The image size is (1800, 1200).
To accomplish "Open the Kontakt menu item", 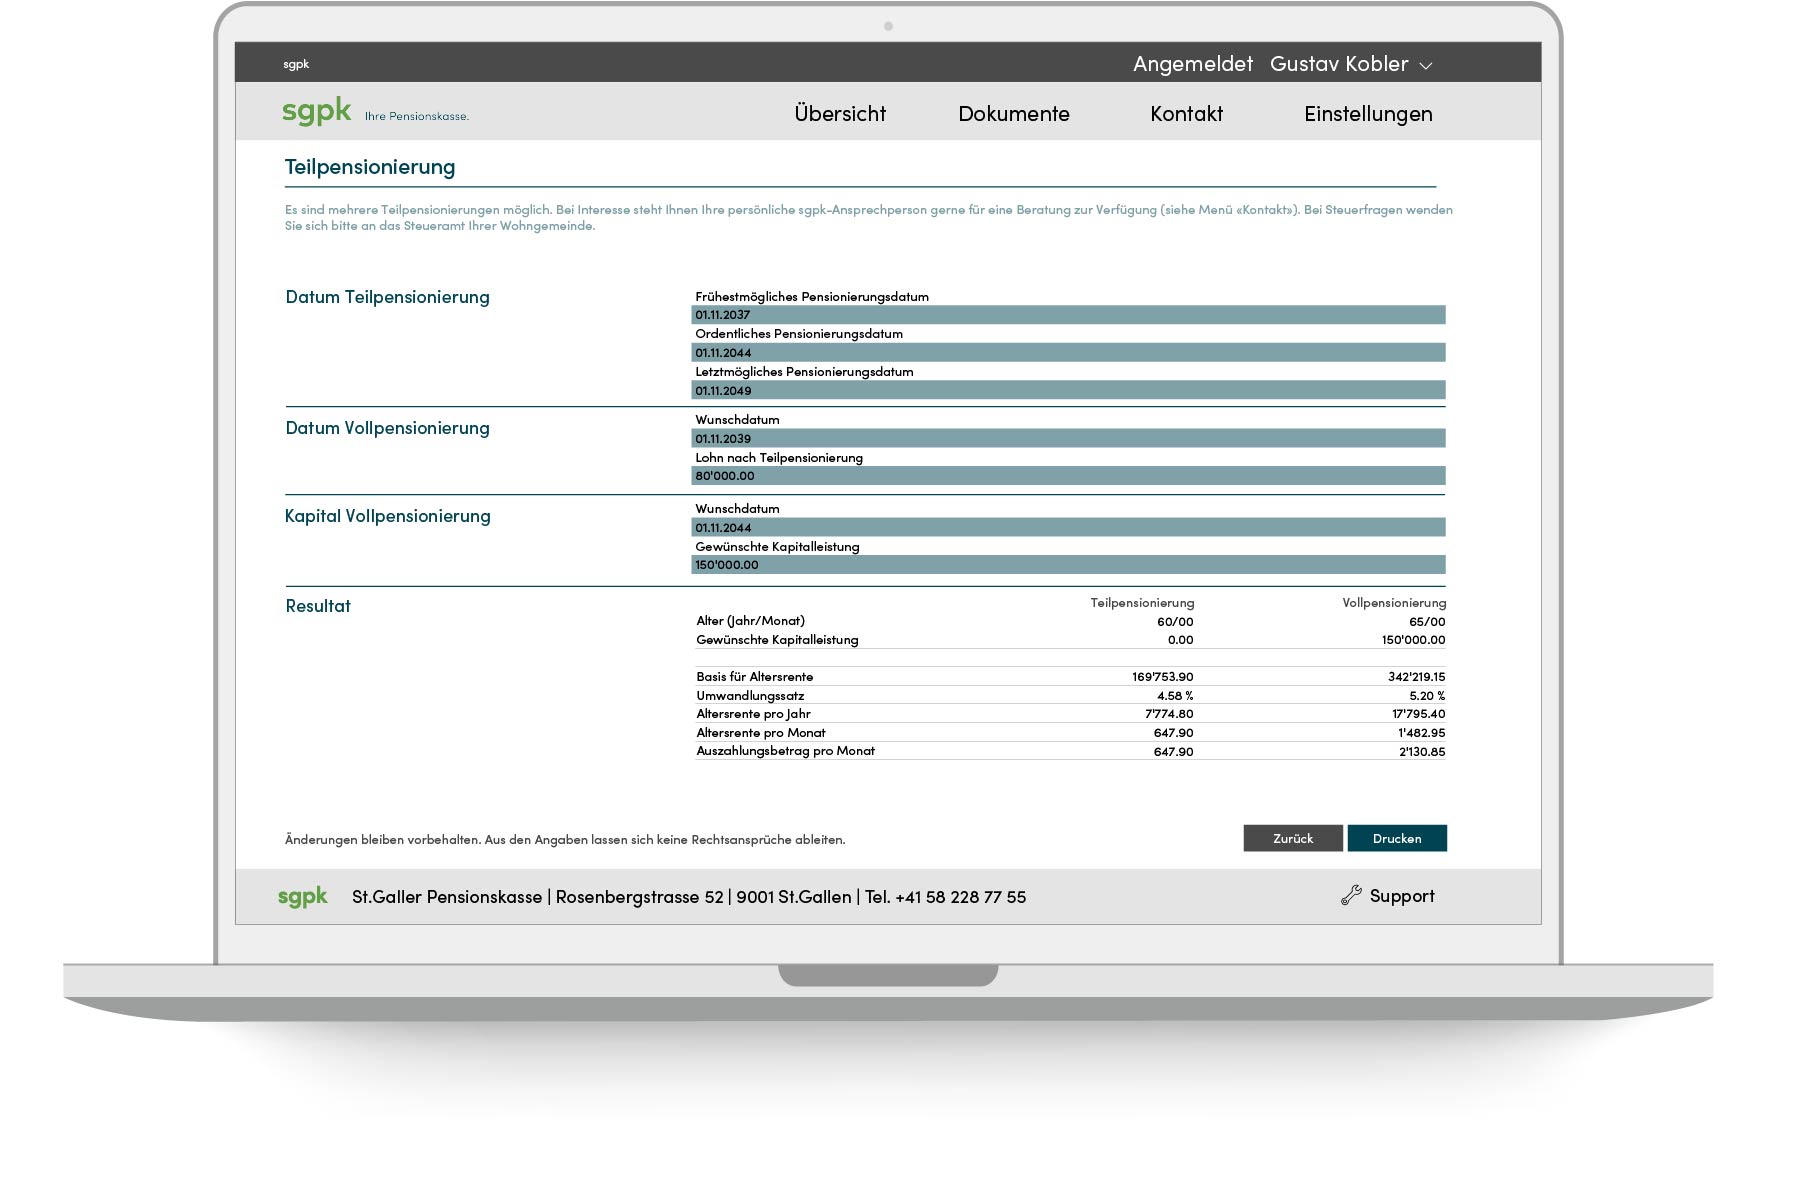I will click(1186, 114).
